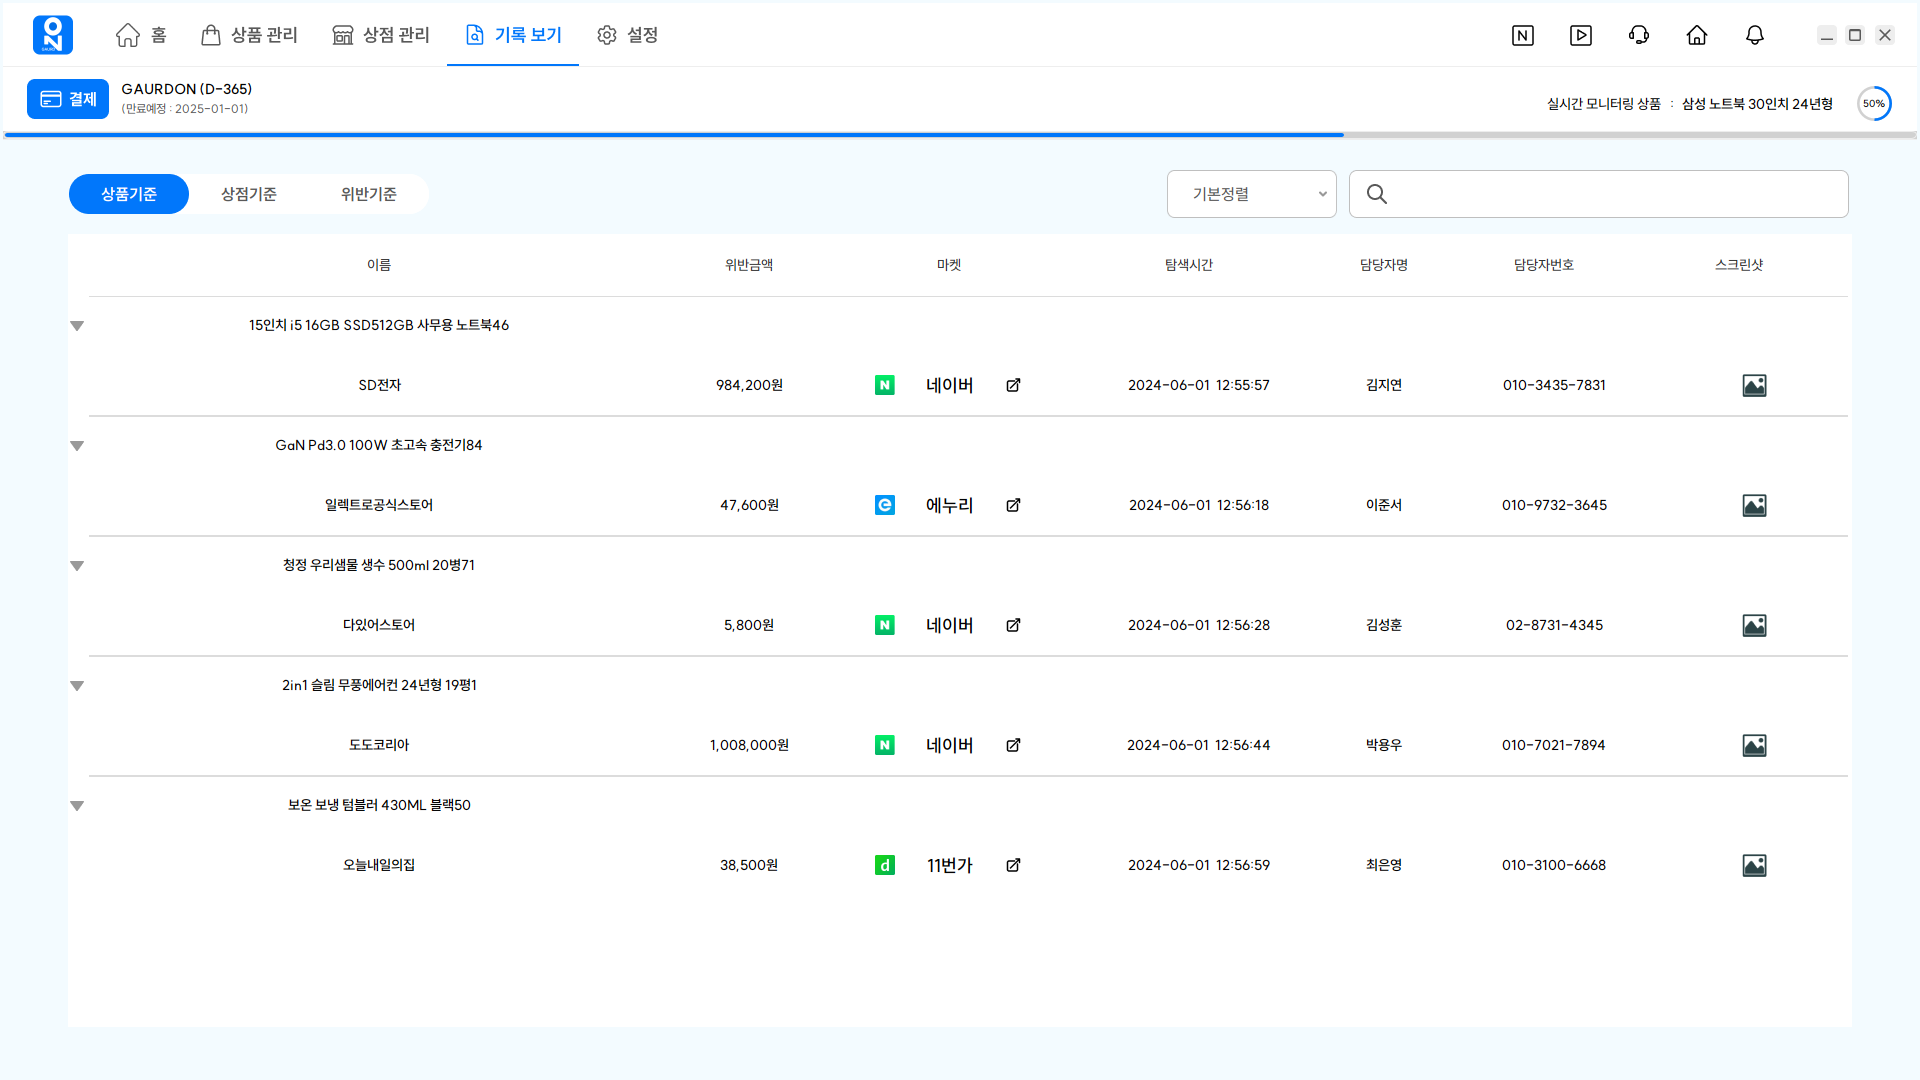Click the video play icon in top bar

1581,35
